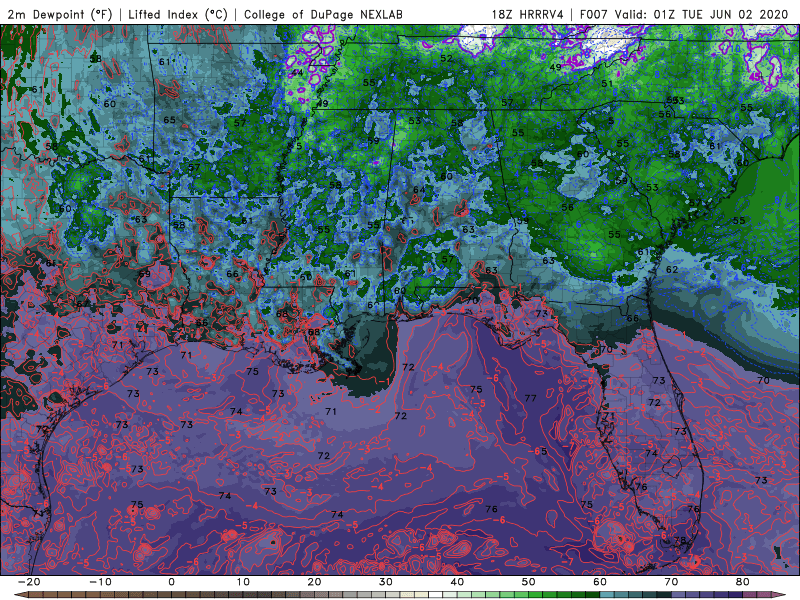The height and width of the screenshot is (600, 800).
Task: Click the "College of DuPage NEXLAB" label
Action: [x=323, y=14]
